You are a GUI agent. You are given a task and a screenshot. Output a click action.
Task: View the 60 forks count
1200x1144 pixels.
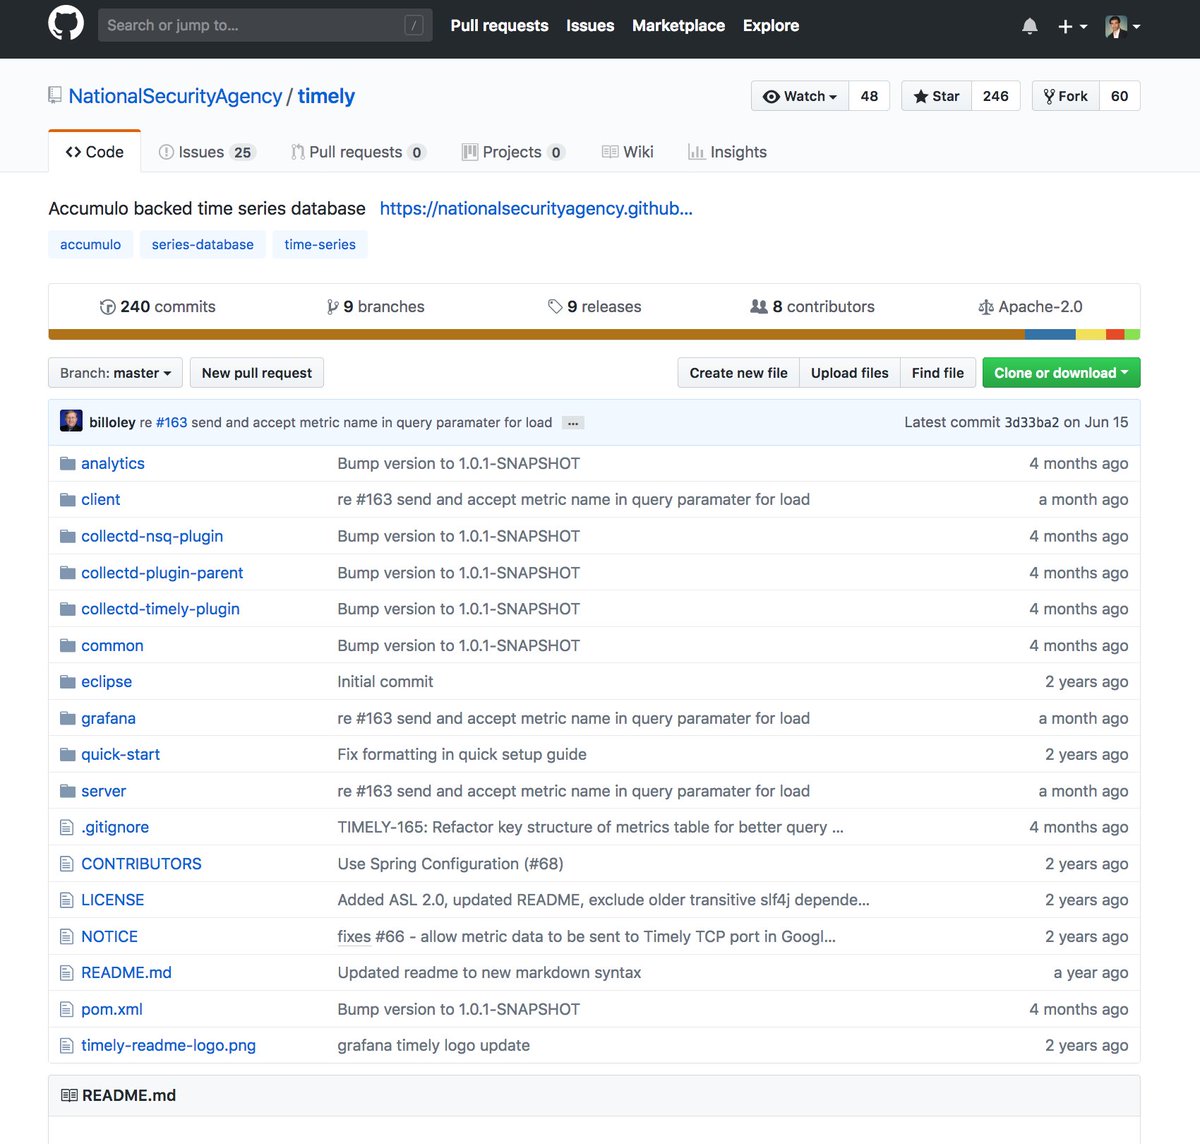pyautogui.click(x=1119, y=96)
